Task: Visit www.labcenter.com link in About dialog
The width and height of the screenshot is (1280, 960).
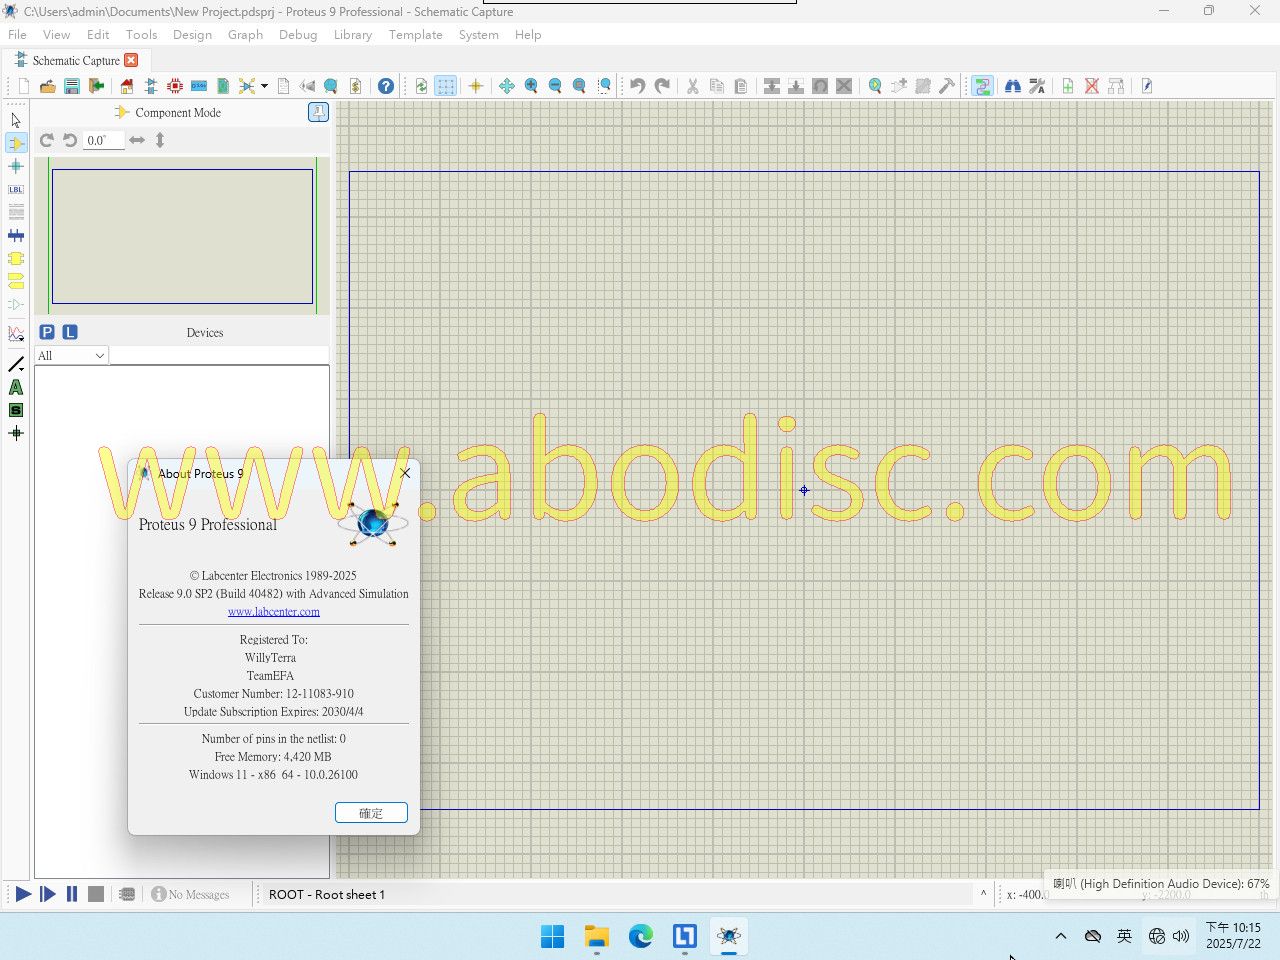Action: 274,611
